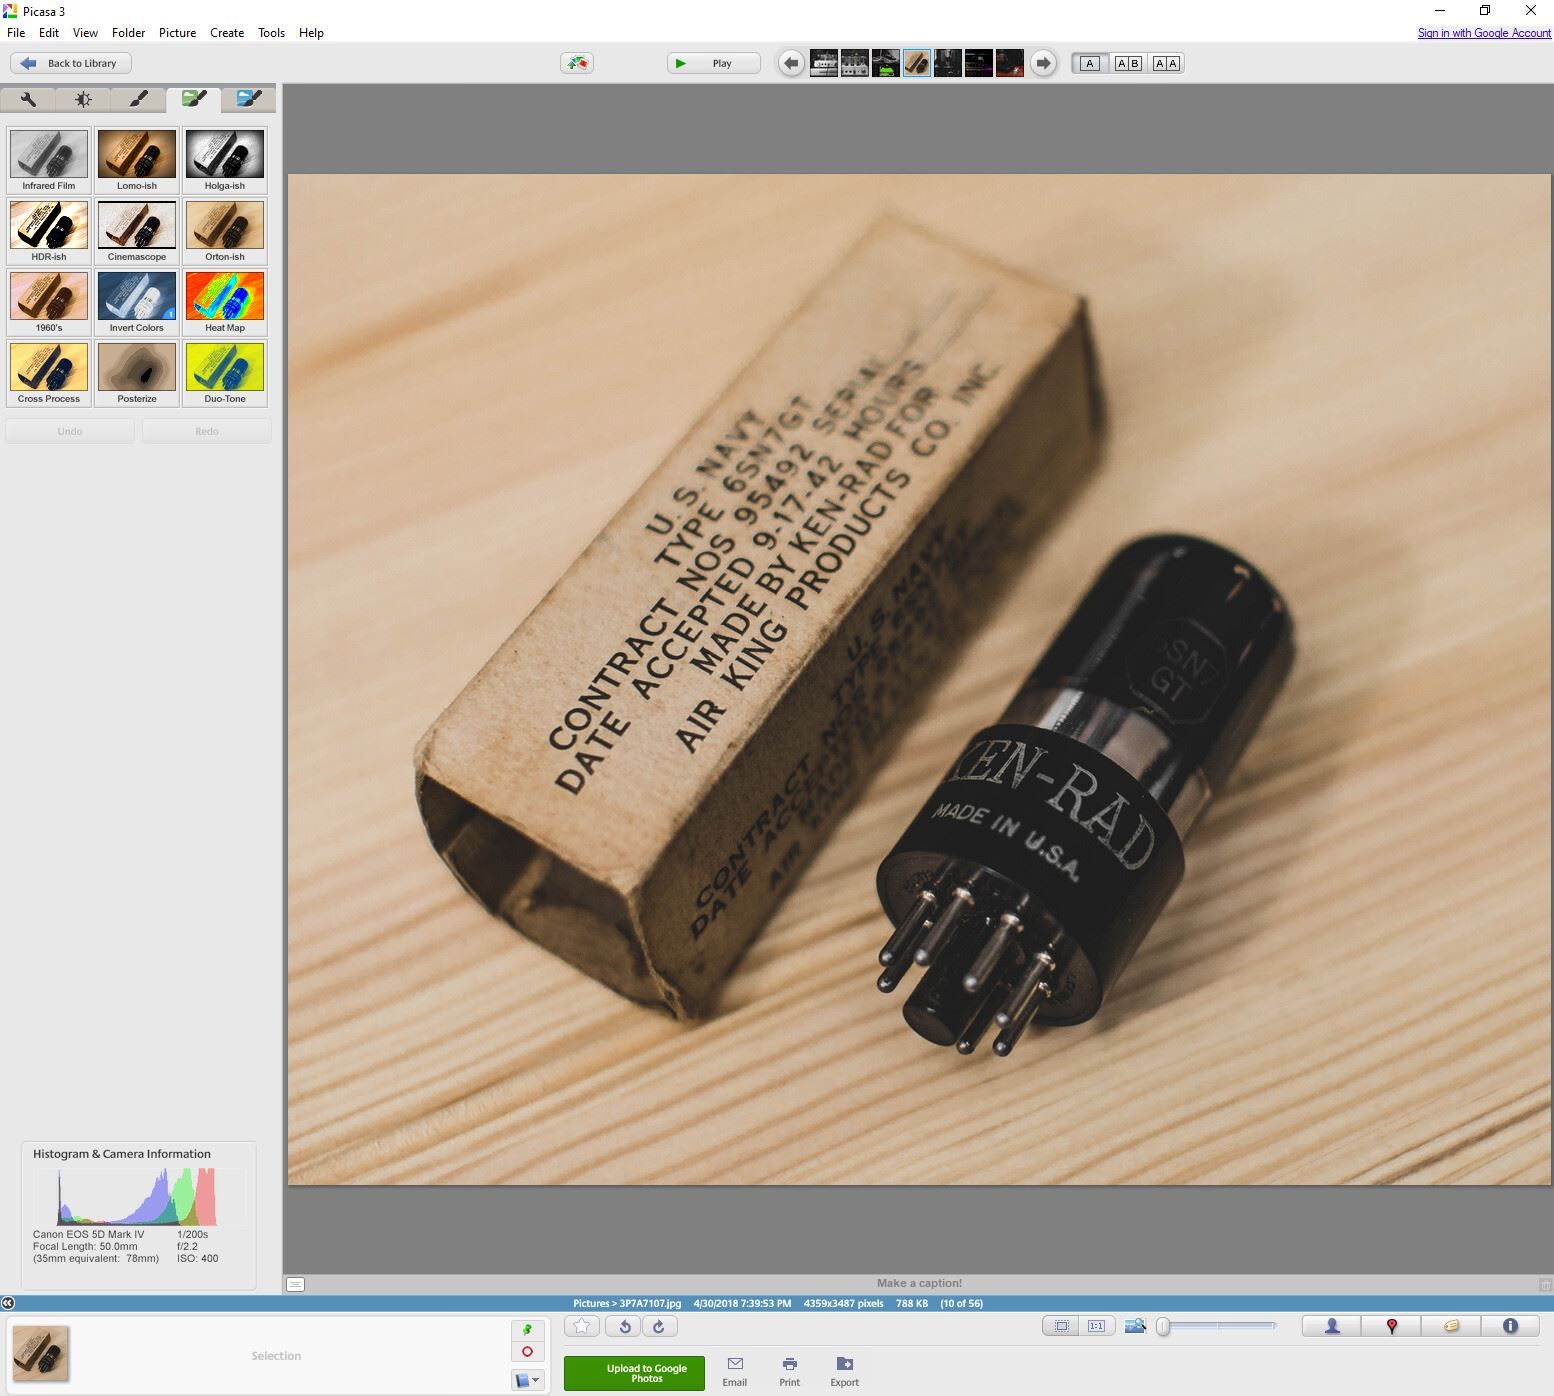The height and width of the screenshot is (1396, 1554).
Task: Open the blue paintbrush effects tab
Action: pos(248,99)
